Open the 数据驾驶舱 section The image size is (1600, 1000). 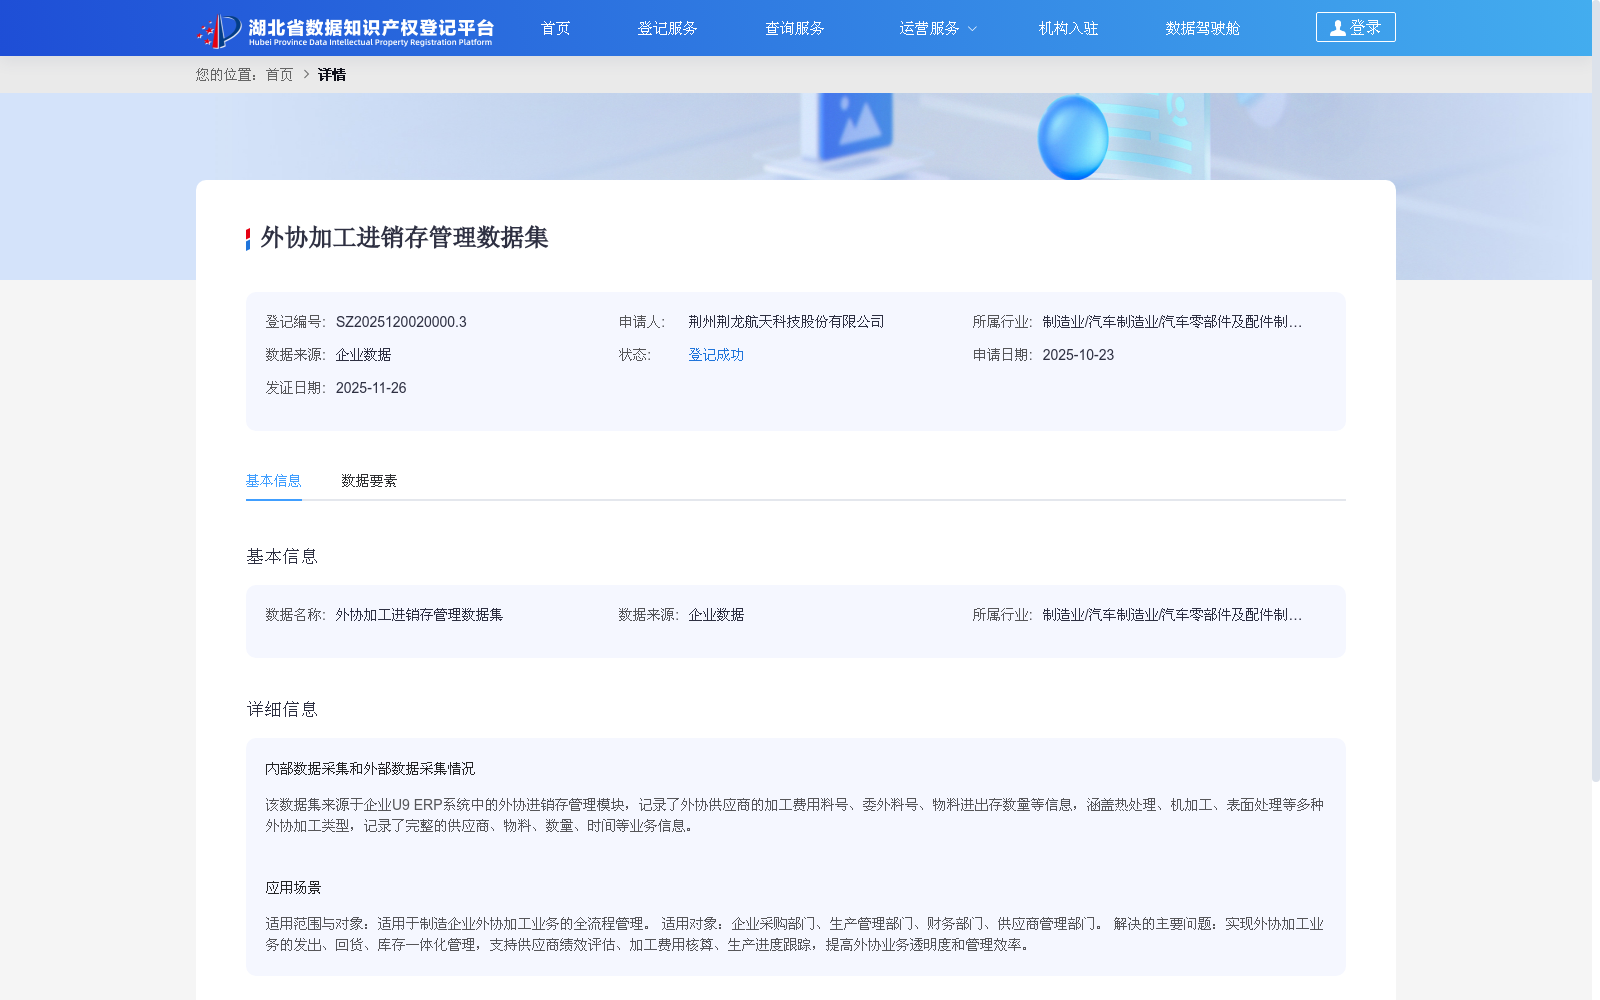tap(1201, 28)
